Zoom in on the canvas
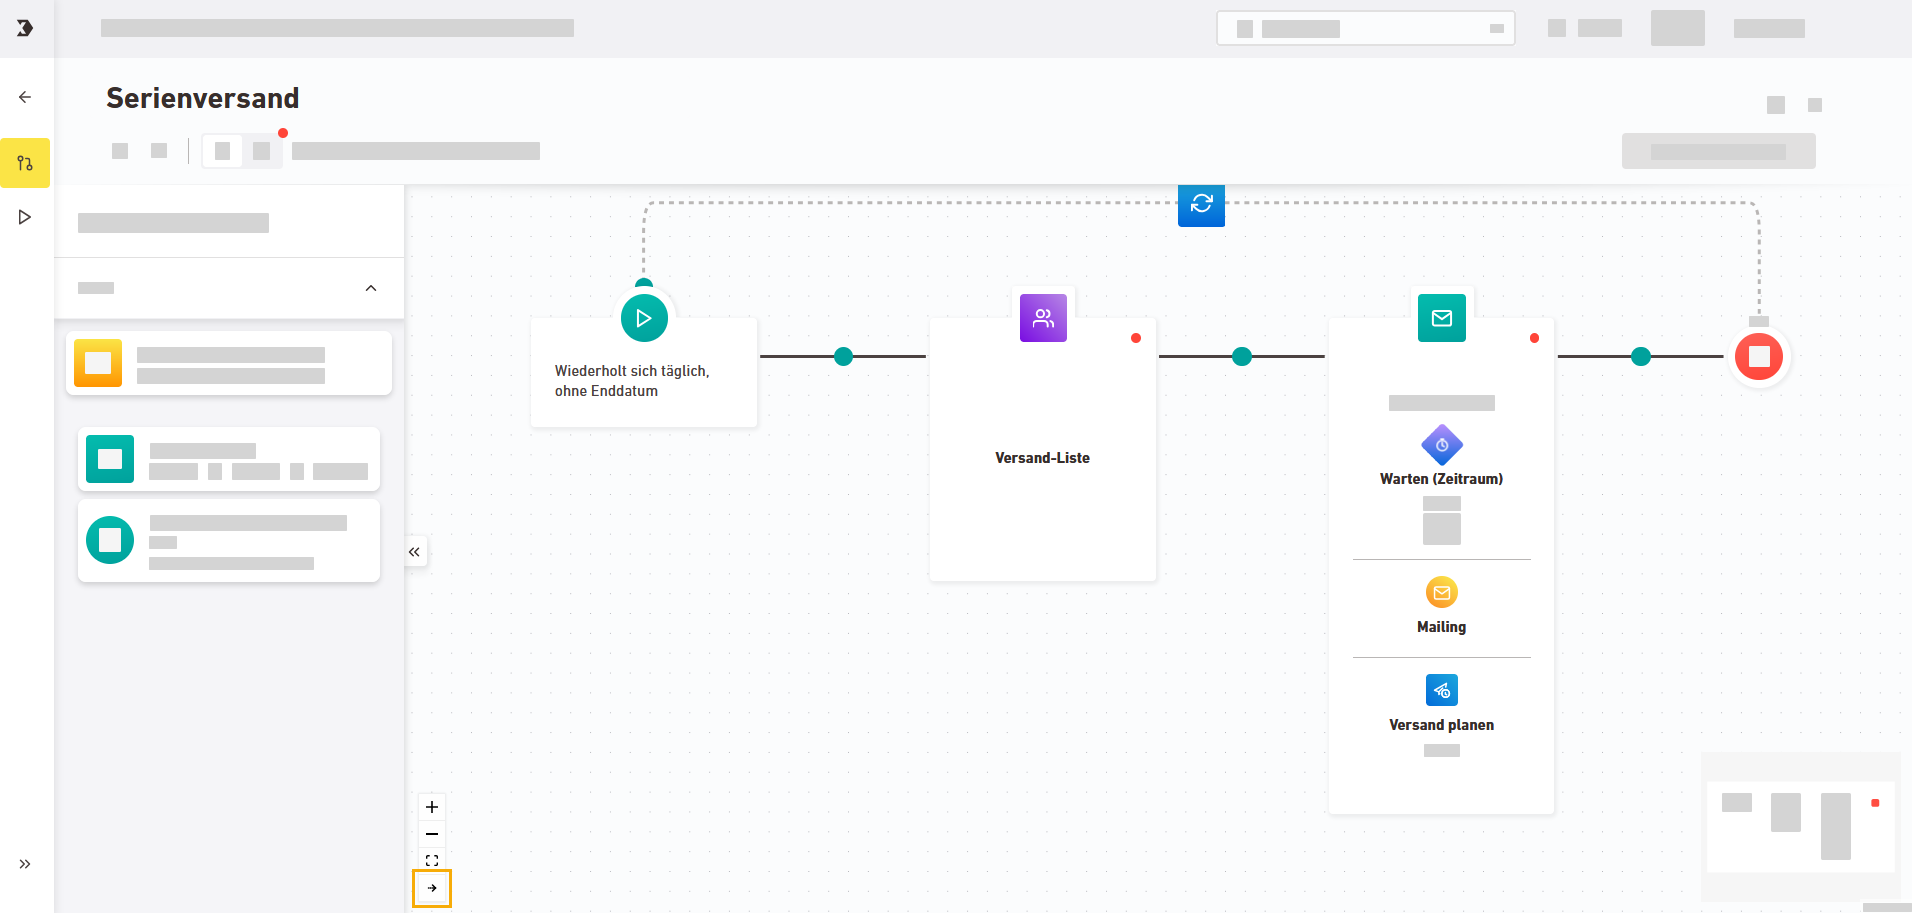1912x913 pixels. (432, 807)
